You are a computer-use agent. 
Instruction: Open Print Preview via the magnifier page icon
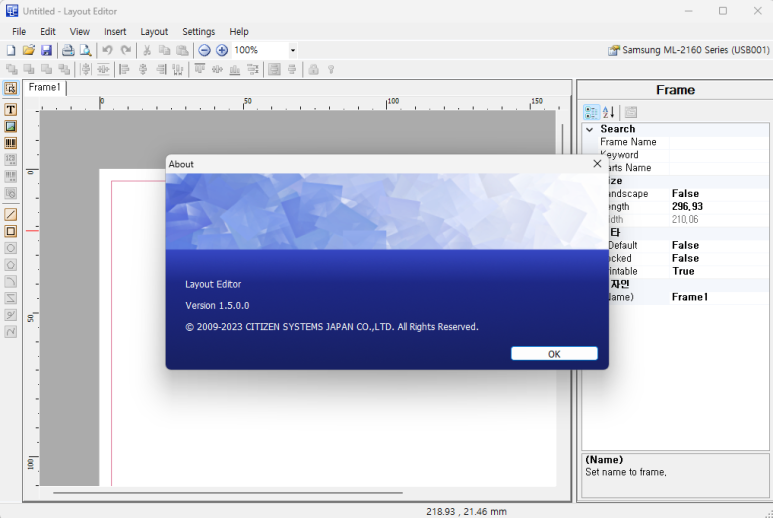click(86, 50)
